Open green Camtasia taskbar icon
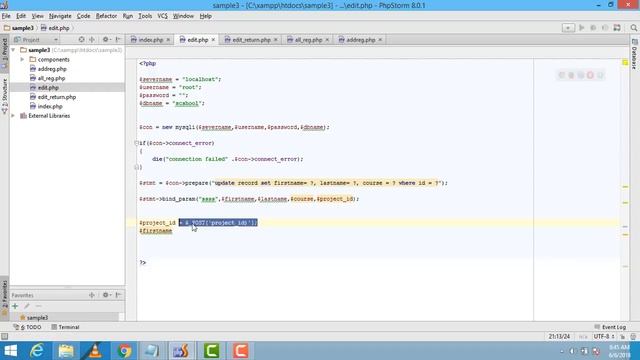 point(211,351)
